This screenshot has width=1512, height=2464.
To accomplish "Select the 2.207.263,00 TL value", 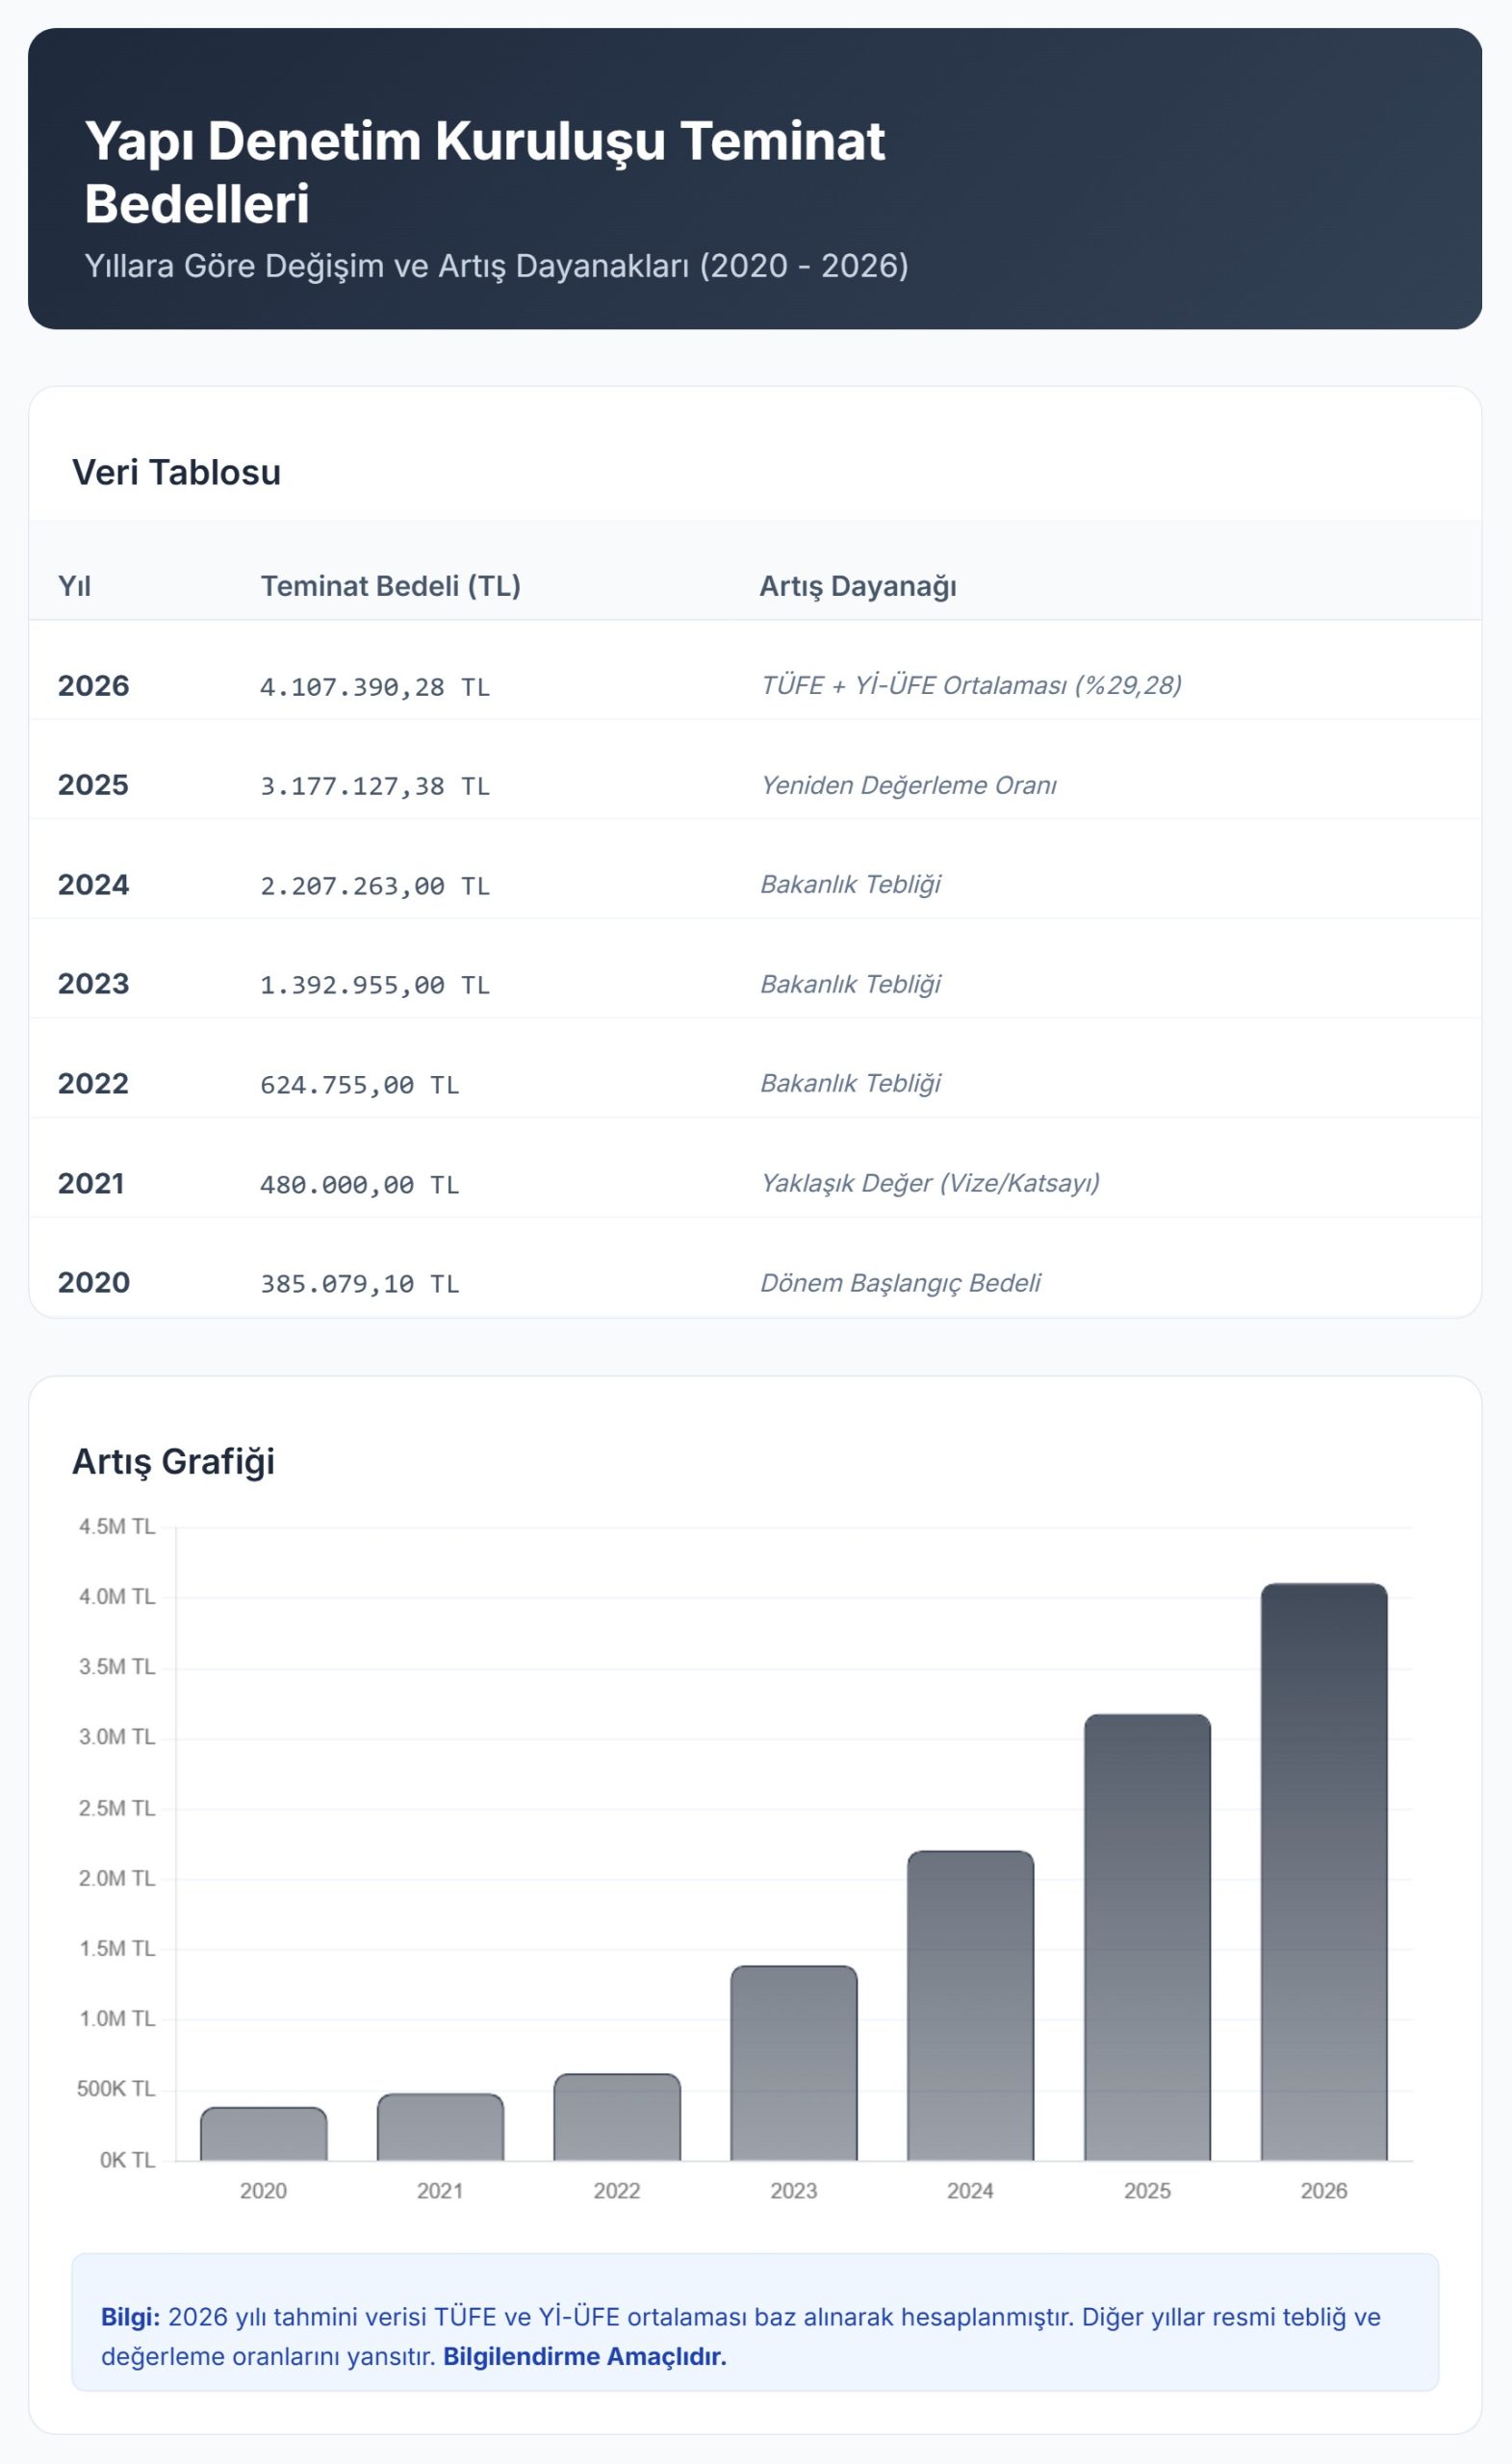I will click(375, 886).
